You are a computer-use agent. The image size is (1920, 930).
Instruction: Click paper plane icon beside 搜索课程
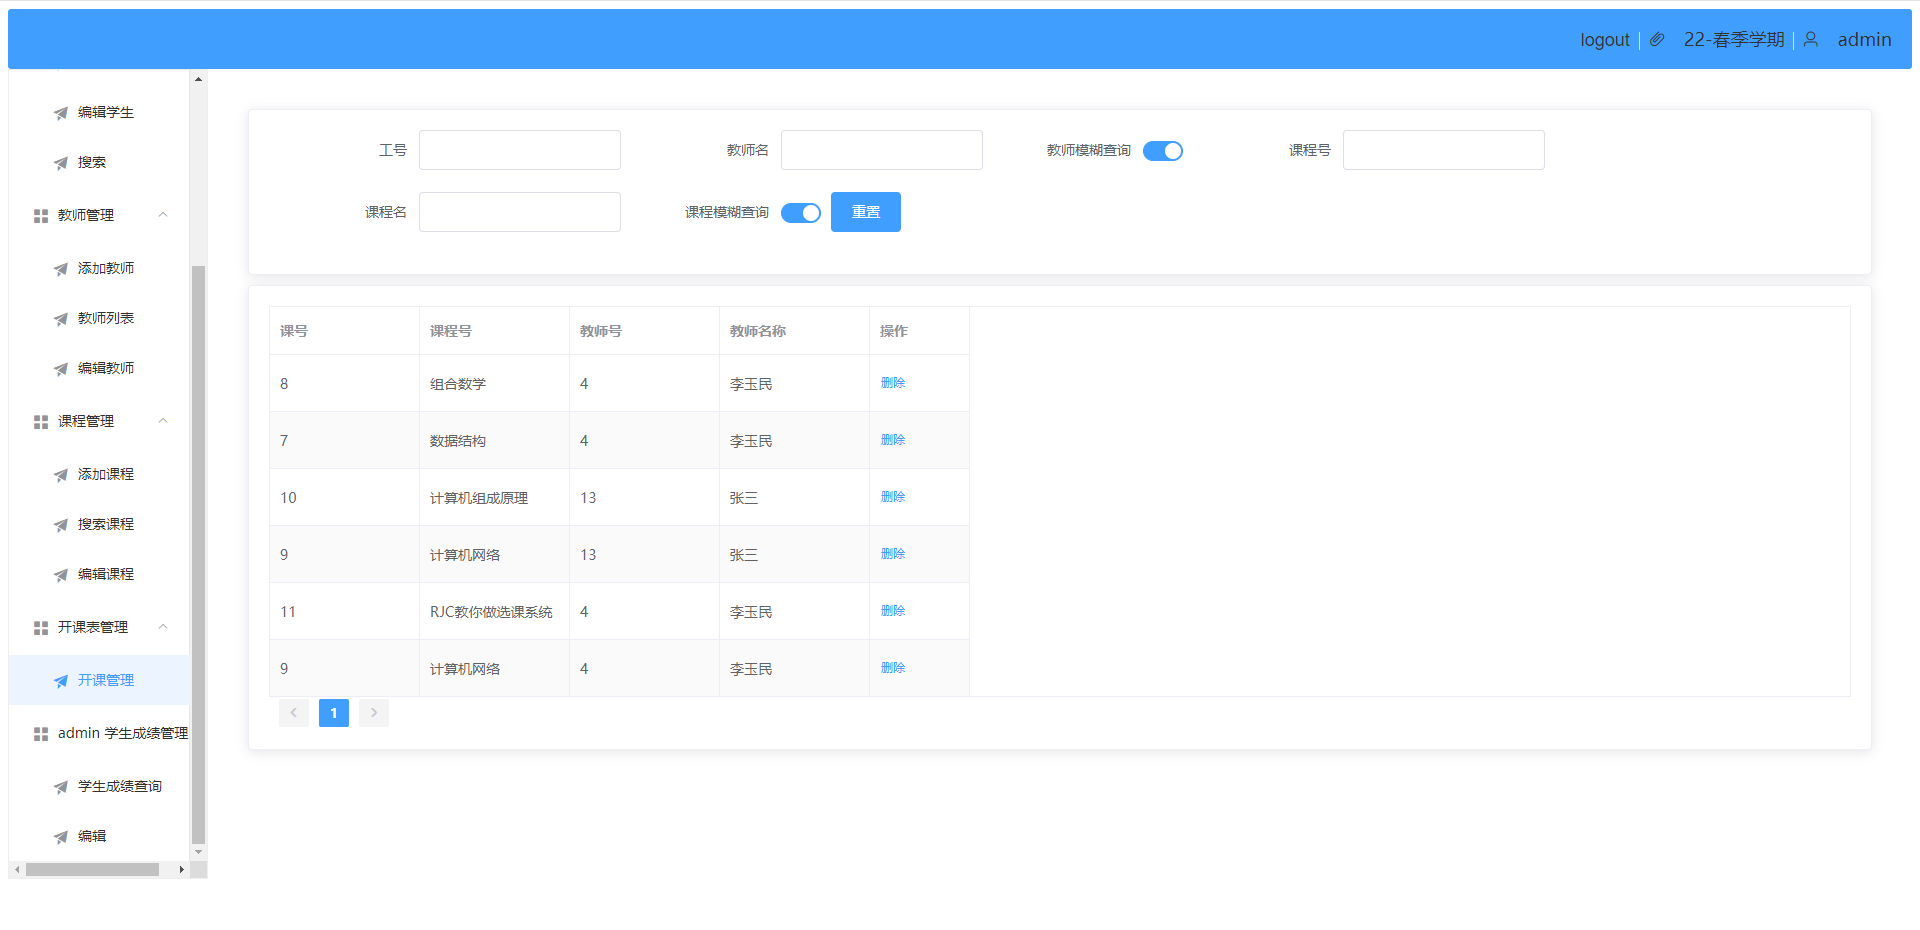coord(61,525)
